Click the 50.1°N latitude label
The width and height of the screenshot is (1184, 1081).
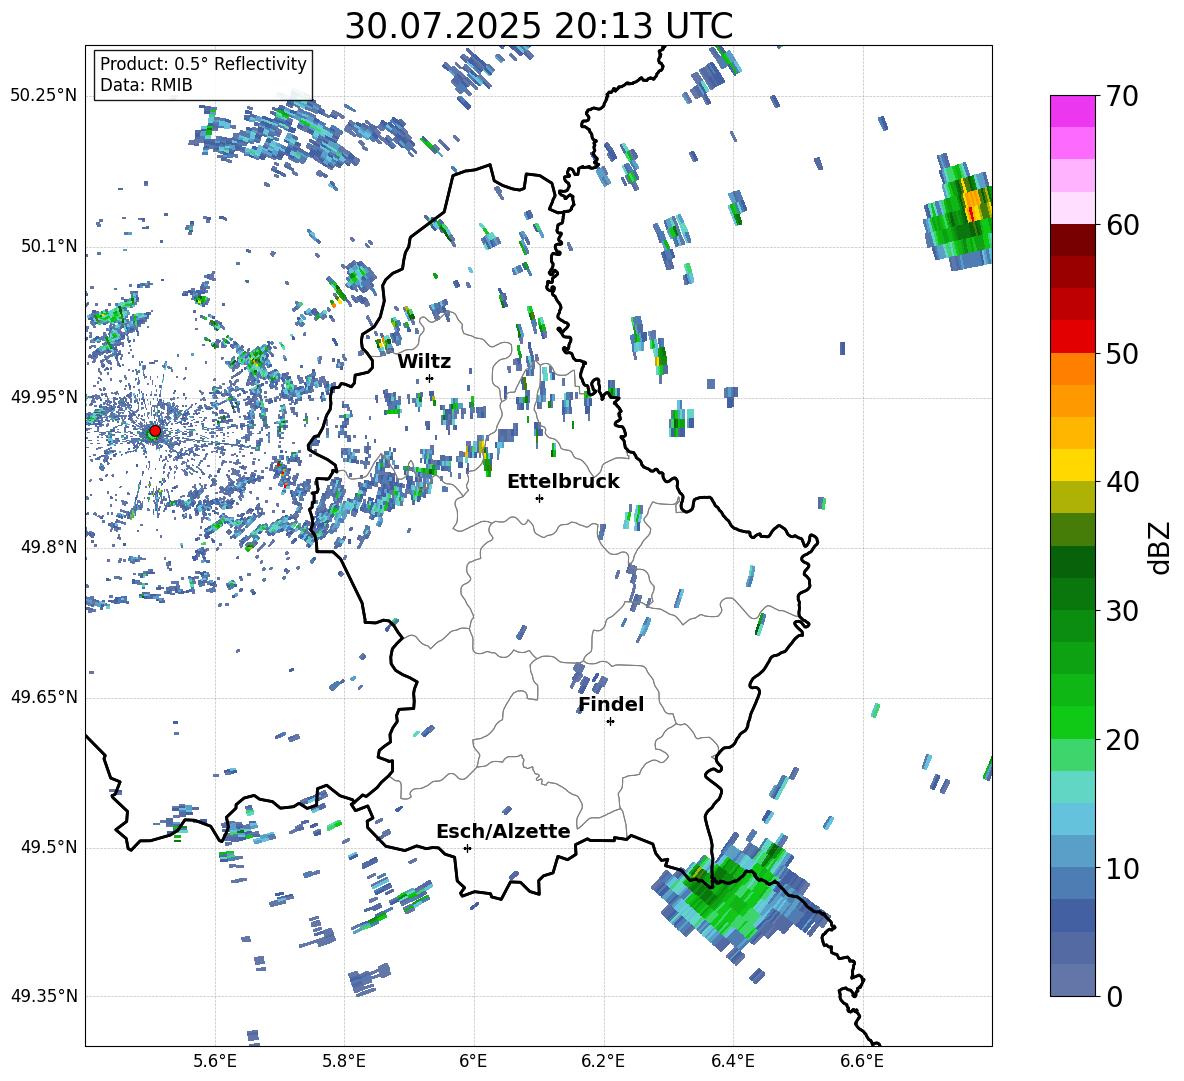[x=48, y=246]
